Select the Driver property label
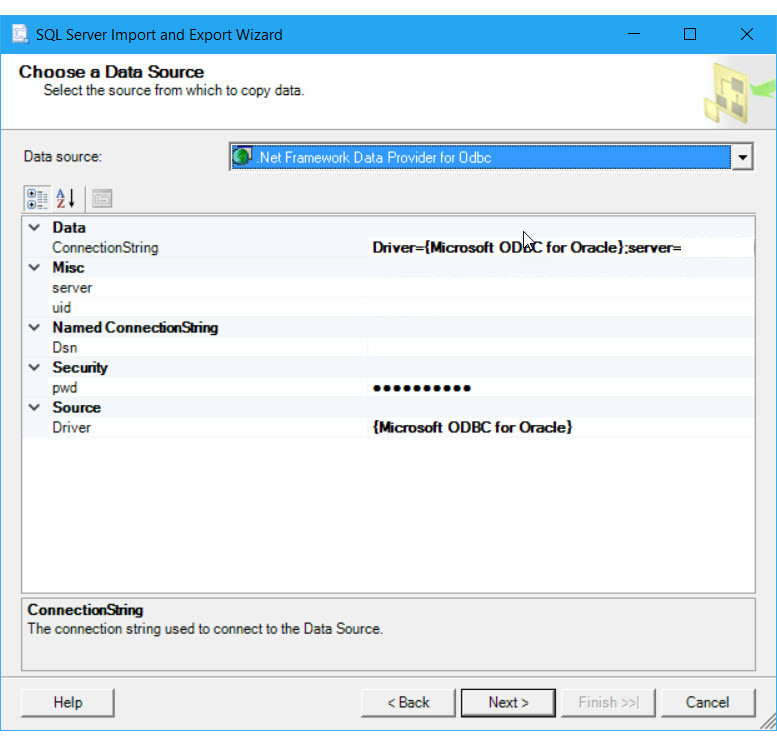Screen dimensions: 777x746 72,427
